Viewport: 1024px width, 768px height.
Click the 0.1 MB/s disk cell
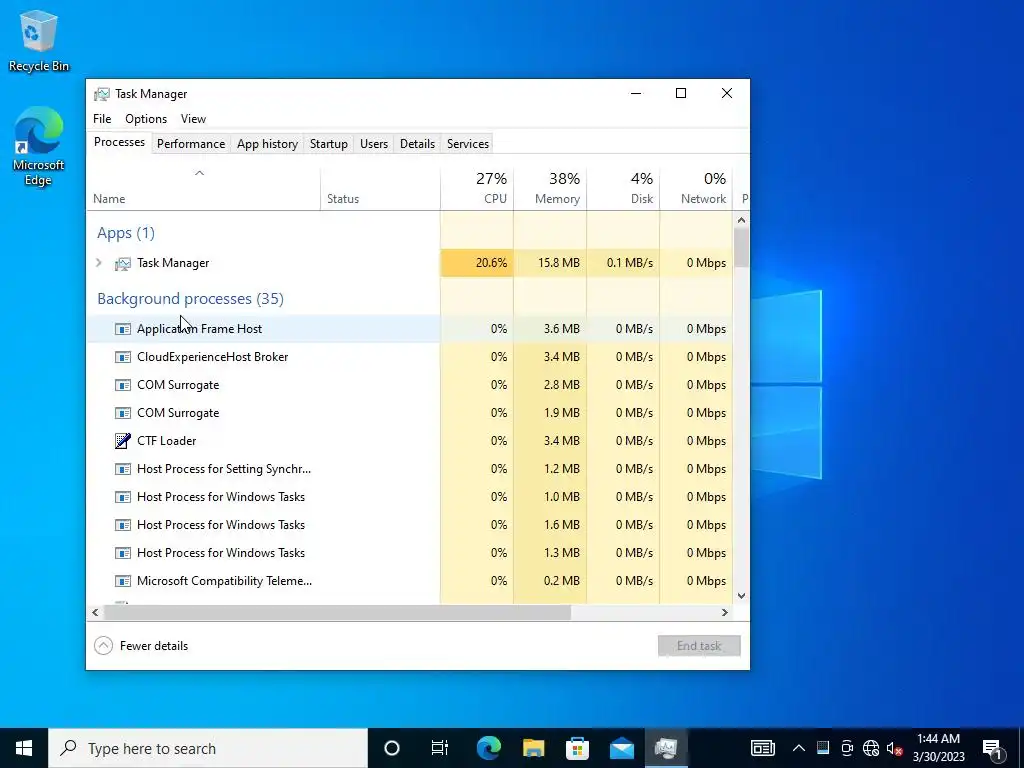(623, 263)
